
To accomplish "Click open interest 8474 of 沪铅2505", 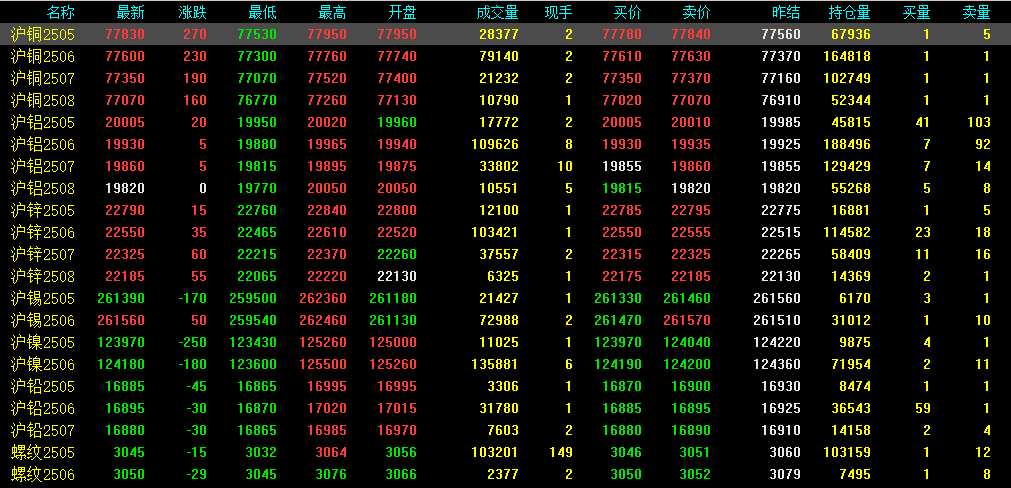I will [855, 386].
